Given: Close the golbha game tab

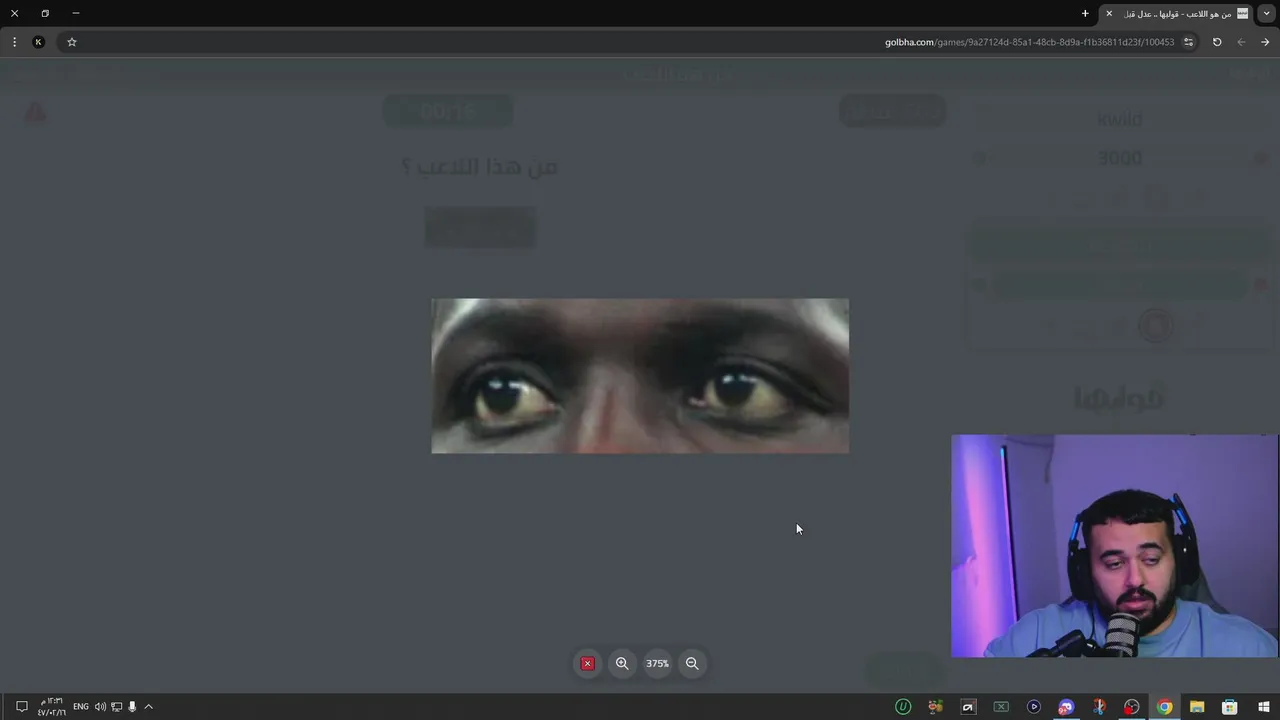Looking at the screenshot, I should [1109, 13].
